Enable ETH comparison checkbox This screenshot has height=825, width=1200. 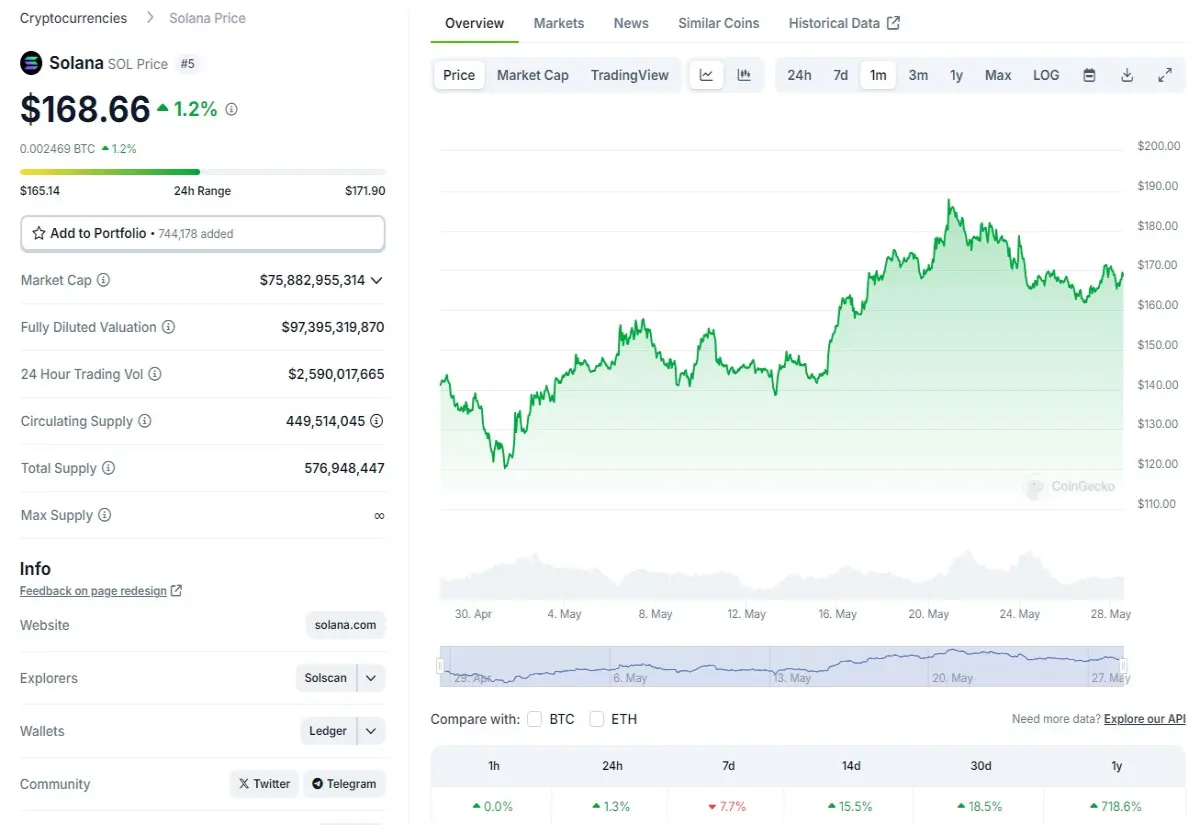(597, 719)
